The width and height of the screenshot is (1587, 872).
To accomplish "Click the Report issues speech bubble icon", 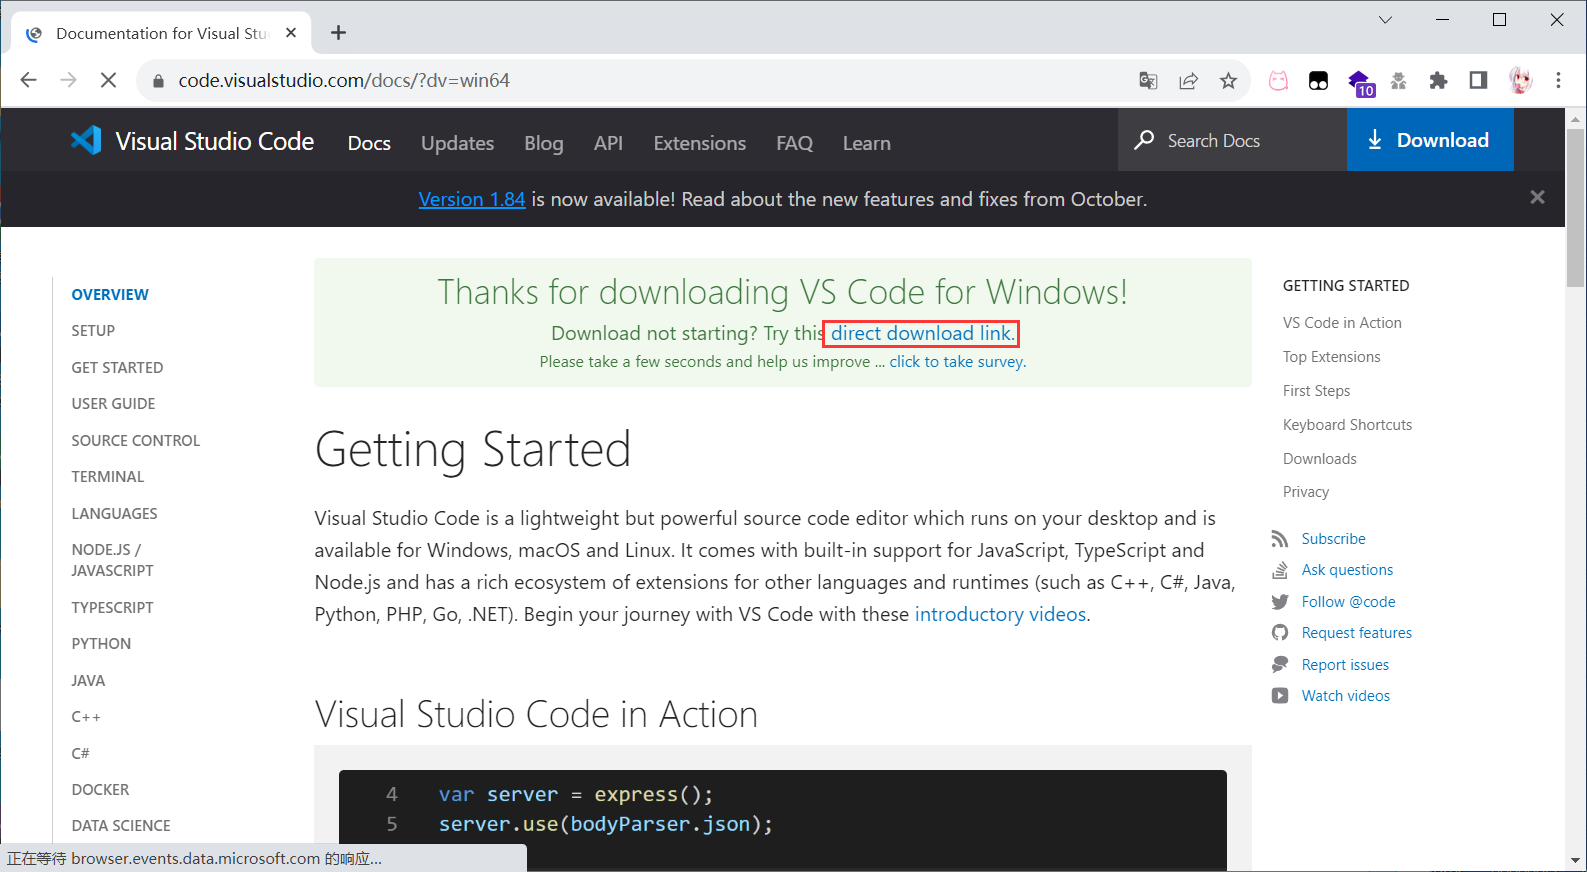I will click(x=1280, y=665).
